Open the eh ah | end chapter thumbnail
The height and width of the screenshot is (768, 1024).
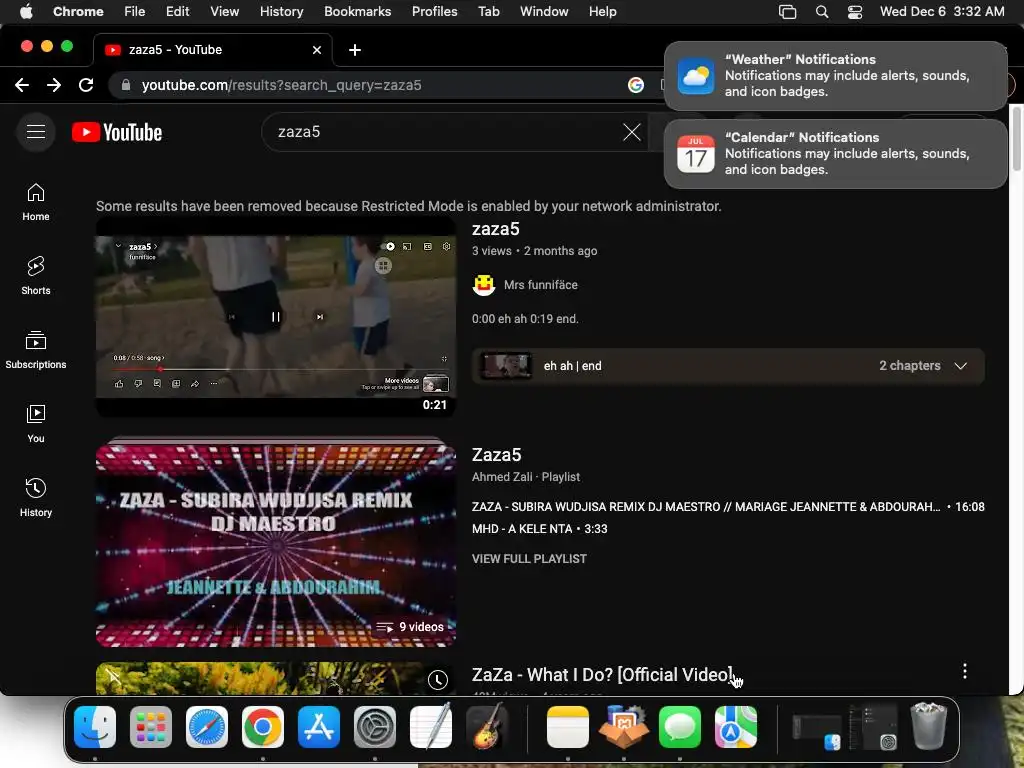[505, 366]
